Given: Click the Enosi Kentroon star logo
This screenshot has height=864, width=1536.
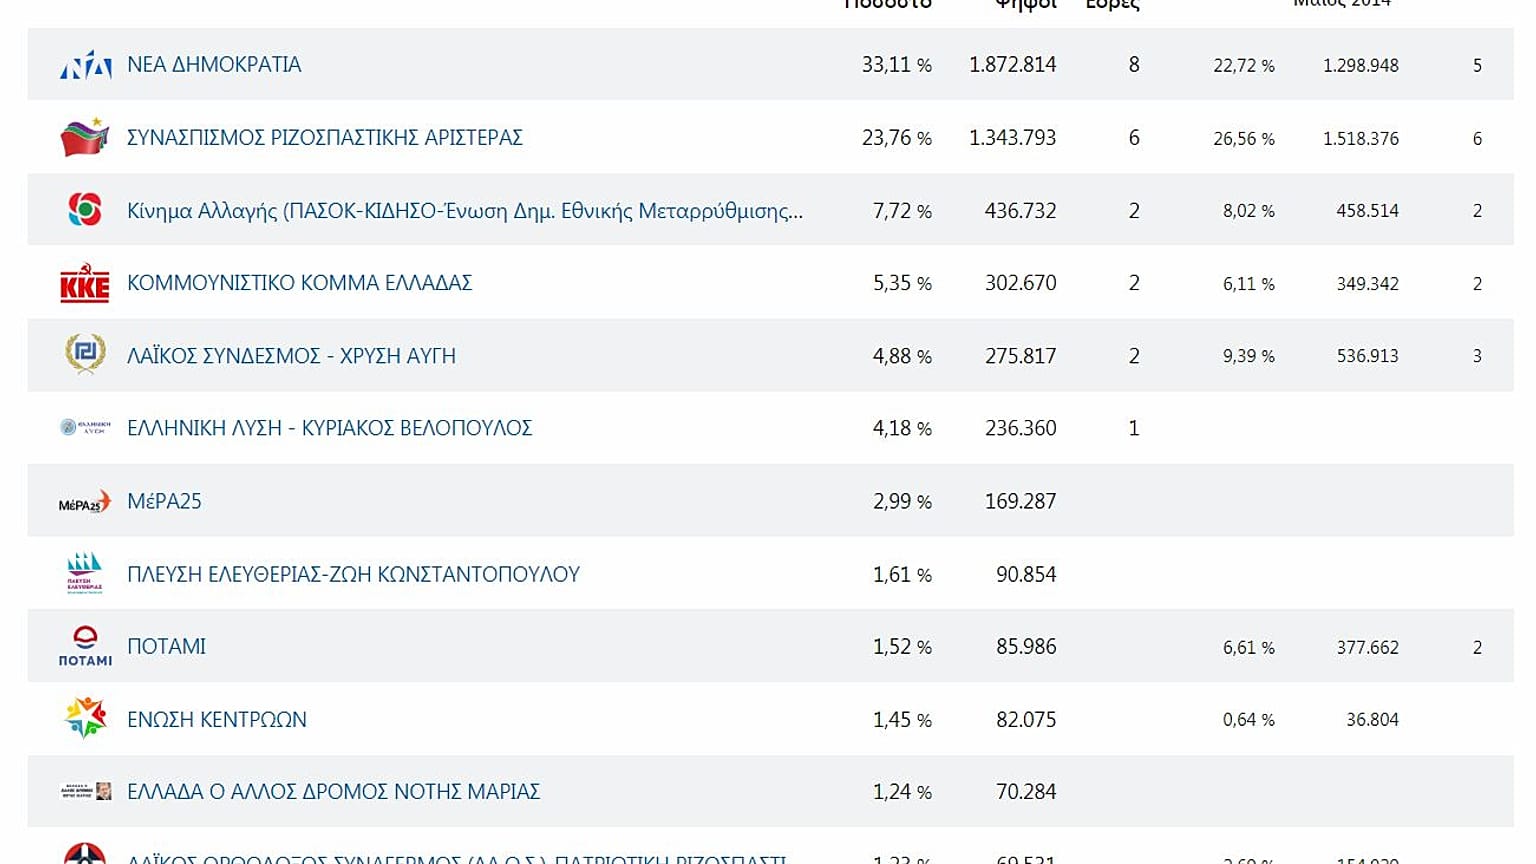Looking at the screenshot, I should (85, 718).
